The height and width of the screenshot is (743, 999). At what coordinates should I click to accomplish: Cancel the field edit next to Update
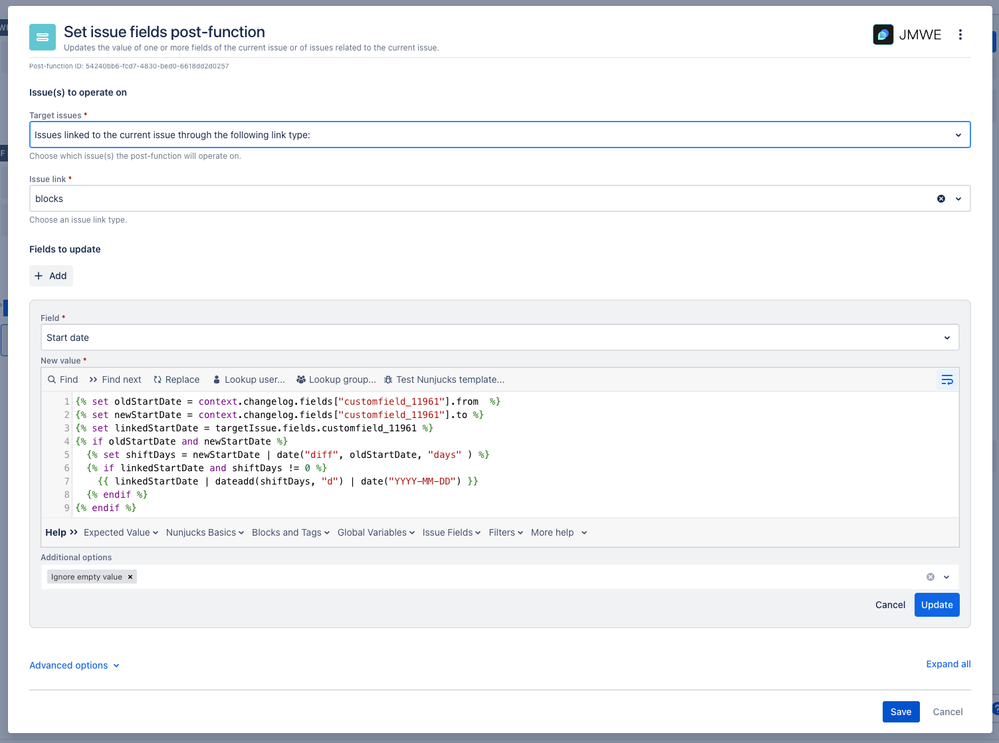[x=890, y=605]
